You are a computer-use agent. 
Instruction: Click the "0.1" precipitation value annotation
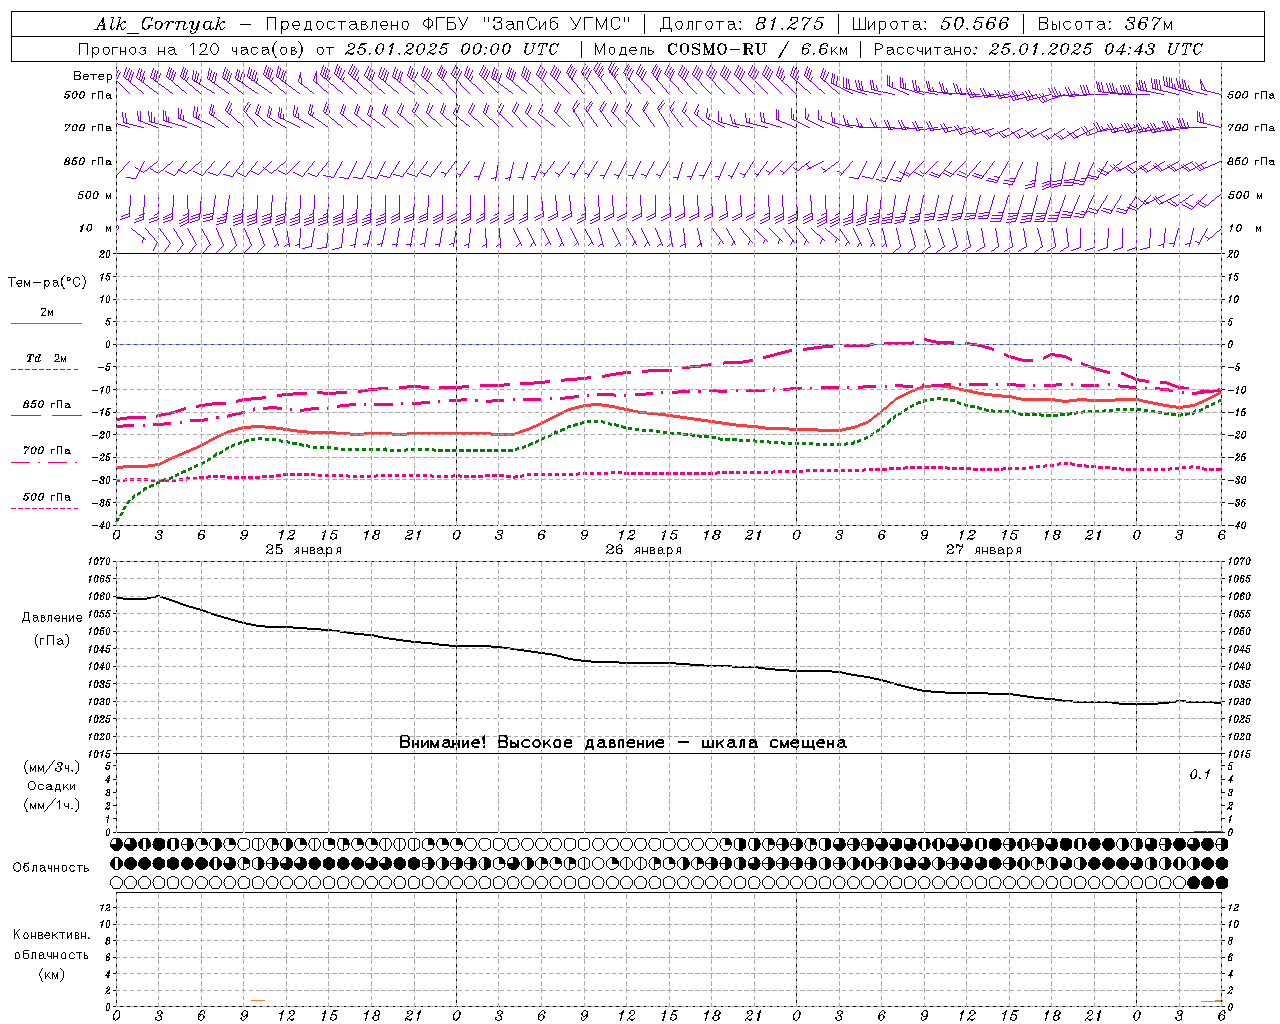1200,775
